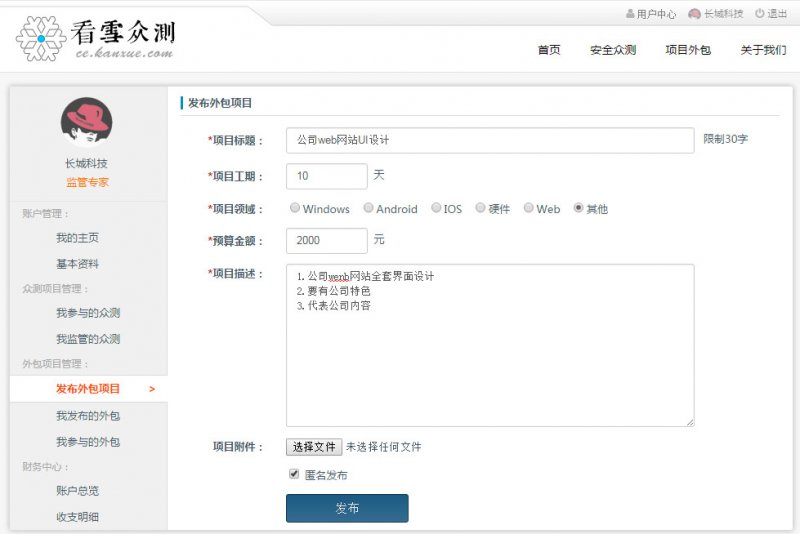Viewport: 800px width, 534px height.
Task: Click the blue 发布 submit button
Action: coord(347,508)
